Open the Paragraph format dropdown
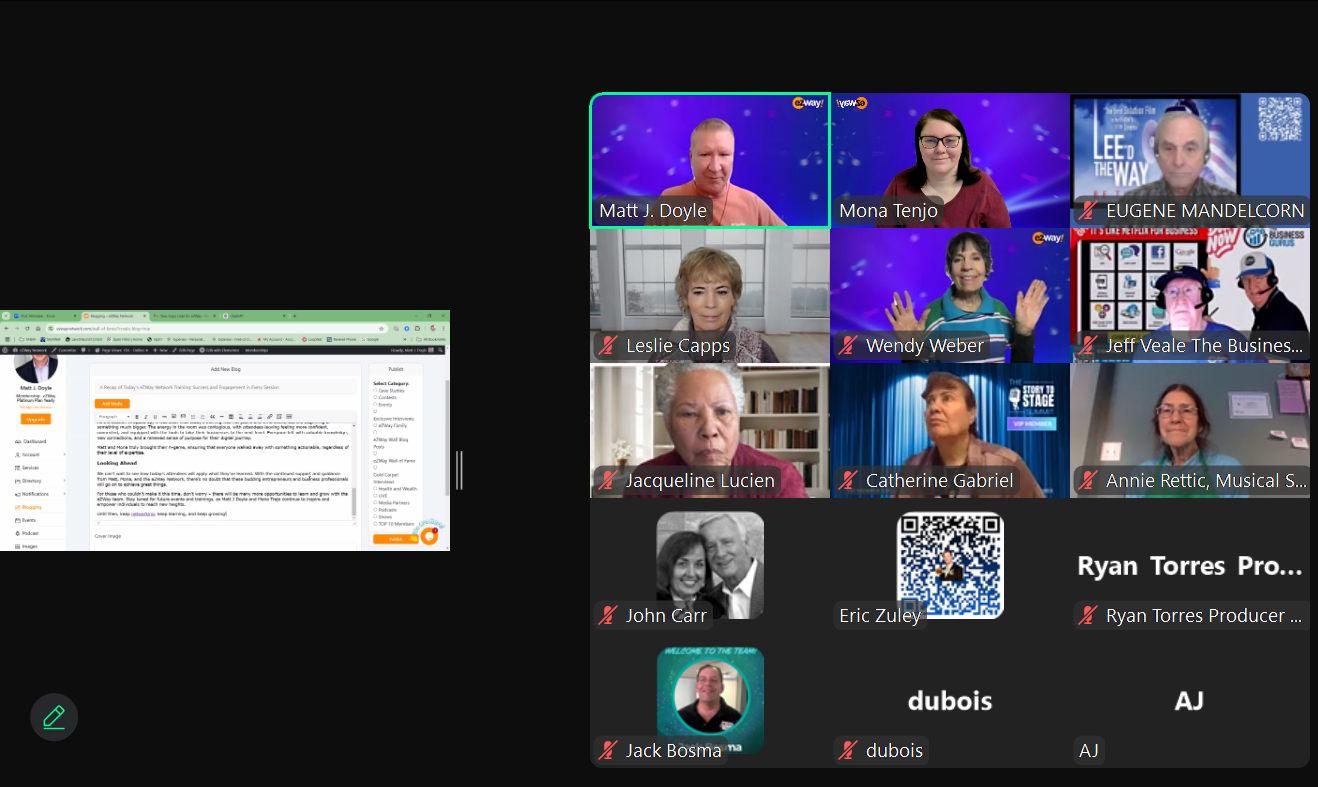Viewport: 1318px width, 787px height. [x=112, y=416]
